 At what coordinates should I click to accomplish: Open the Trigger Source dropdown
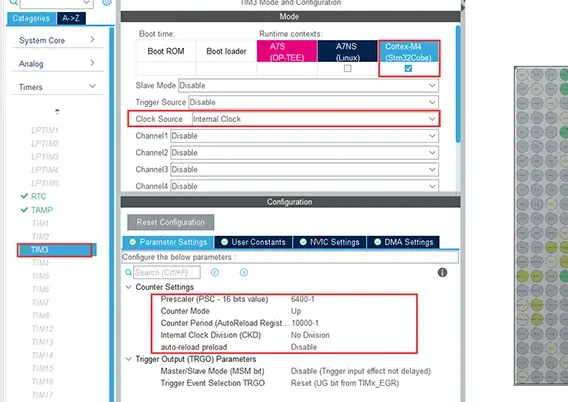[313, 102]
